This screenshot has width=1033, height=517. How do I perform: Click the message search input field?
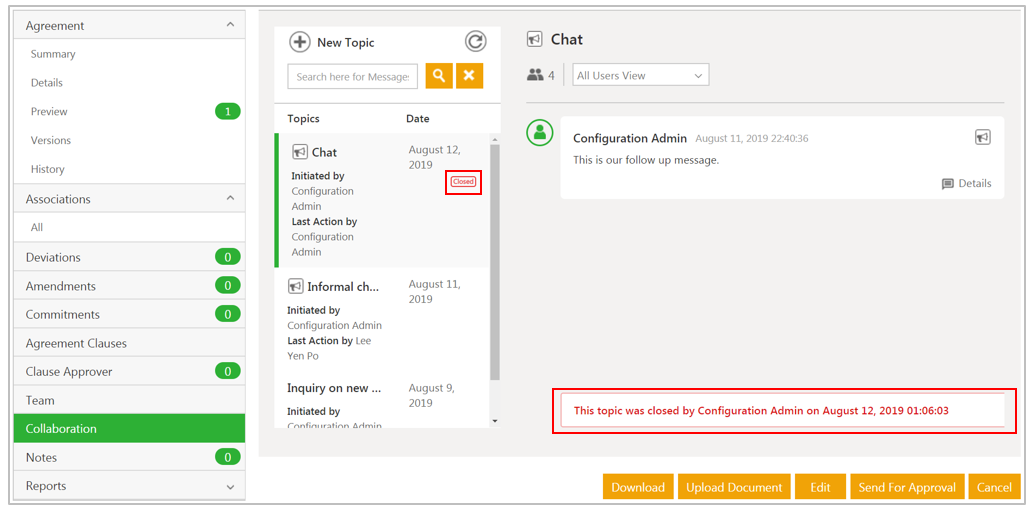click(x=353, y=76)
